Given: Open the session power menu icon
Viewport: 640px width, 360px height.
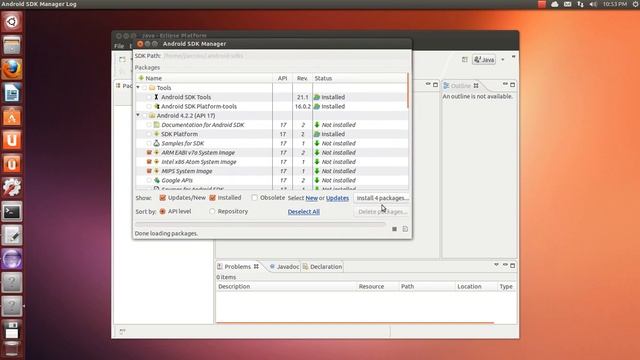Looking at the screenshot, I should 636,4.
